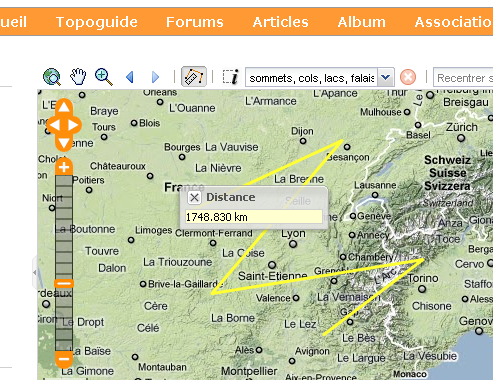Screen dimensions: 493x380
Task: Select the magnifier zoom-in tool
Action: coord(104,77)
